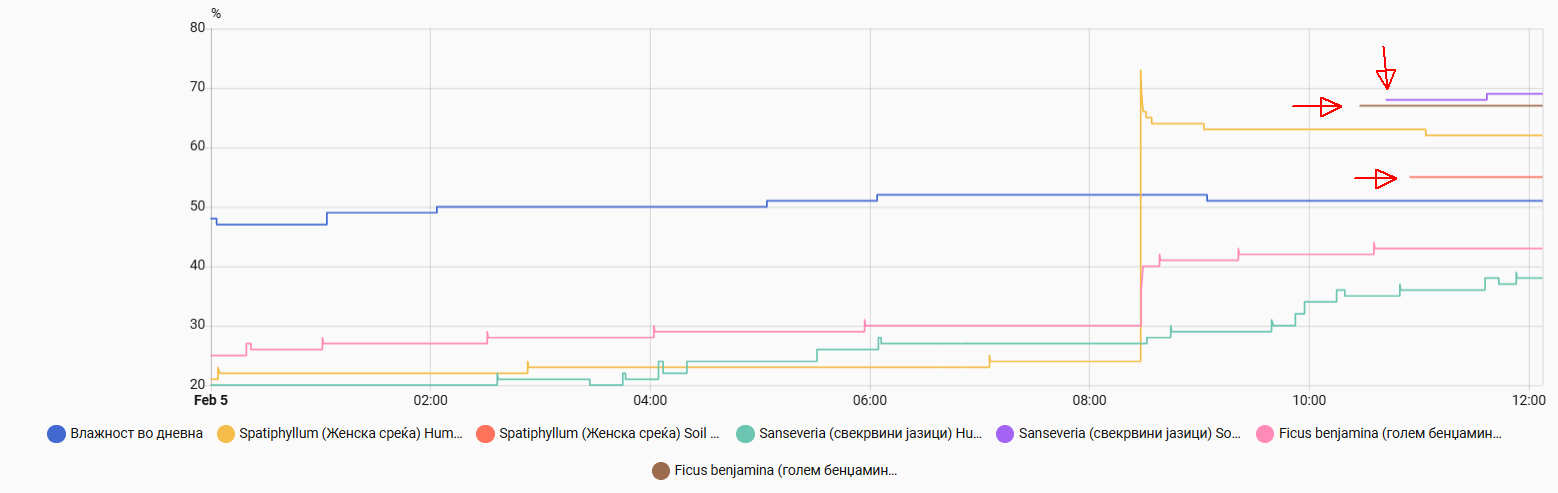Click the teal Sanseveria Humidity legend dot

[745, 434]
